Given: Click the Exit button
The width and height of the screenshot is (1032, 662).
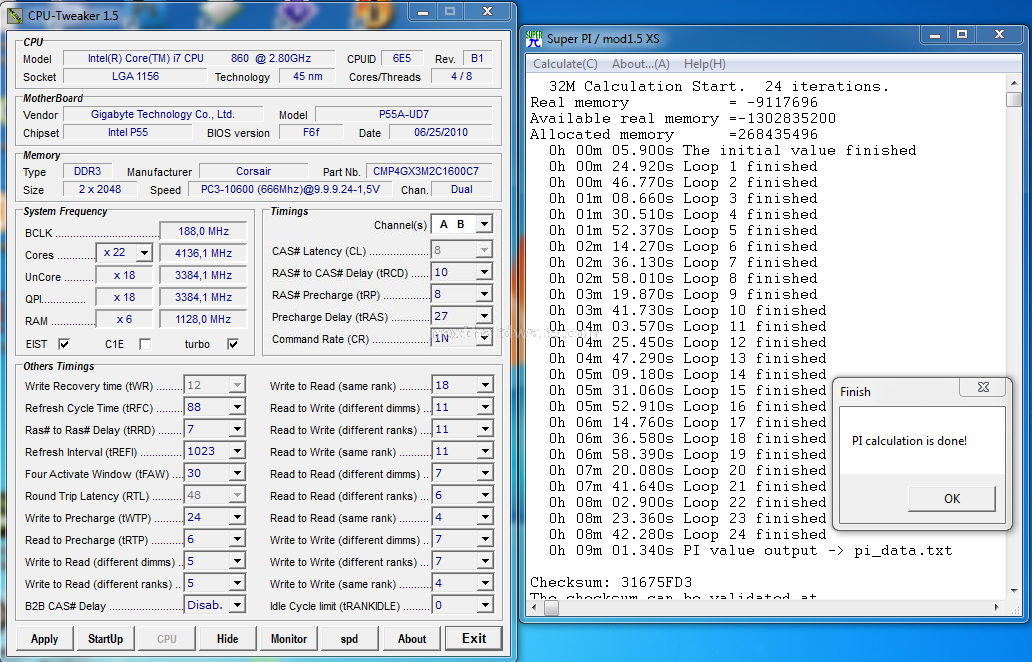Looking at the screenshot, I should (x=474, y=638).
